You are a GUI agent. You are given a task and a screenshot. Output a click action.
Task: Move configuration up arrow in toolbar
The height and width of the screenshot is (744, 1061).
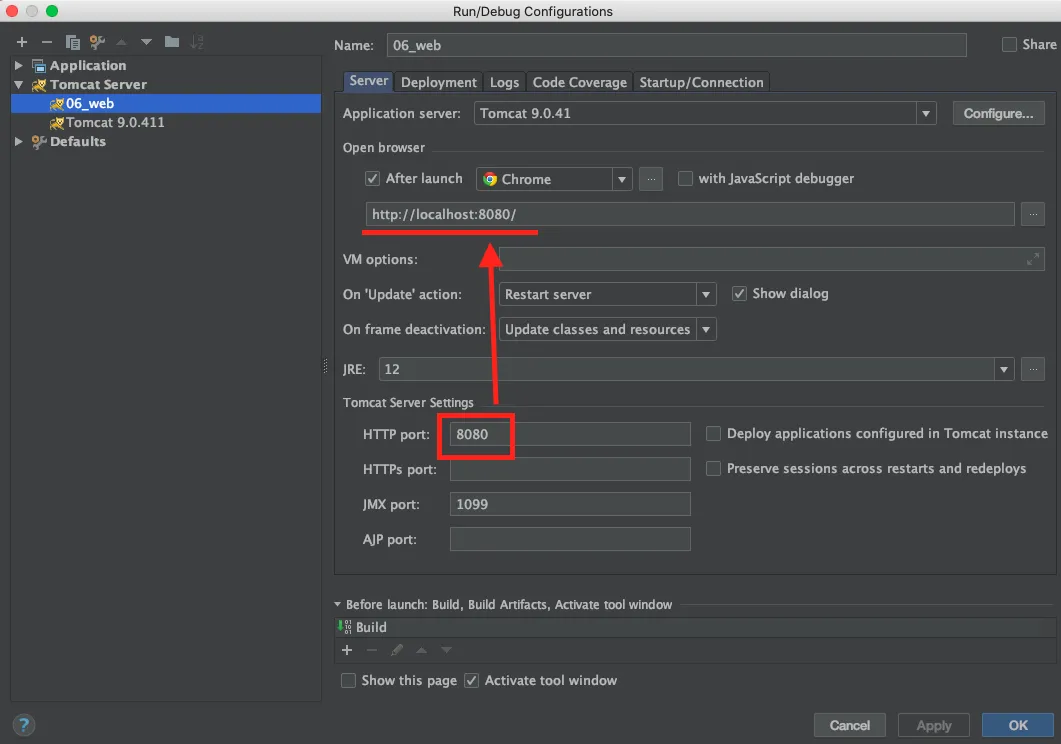tap(122, 42)
